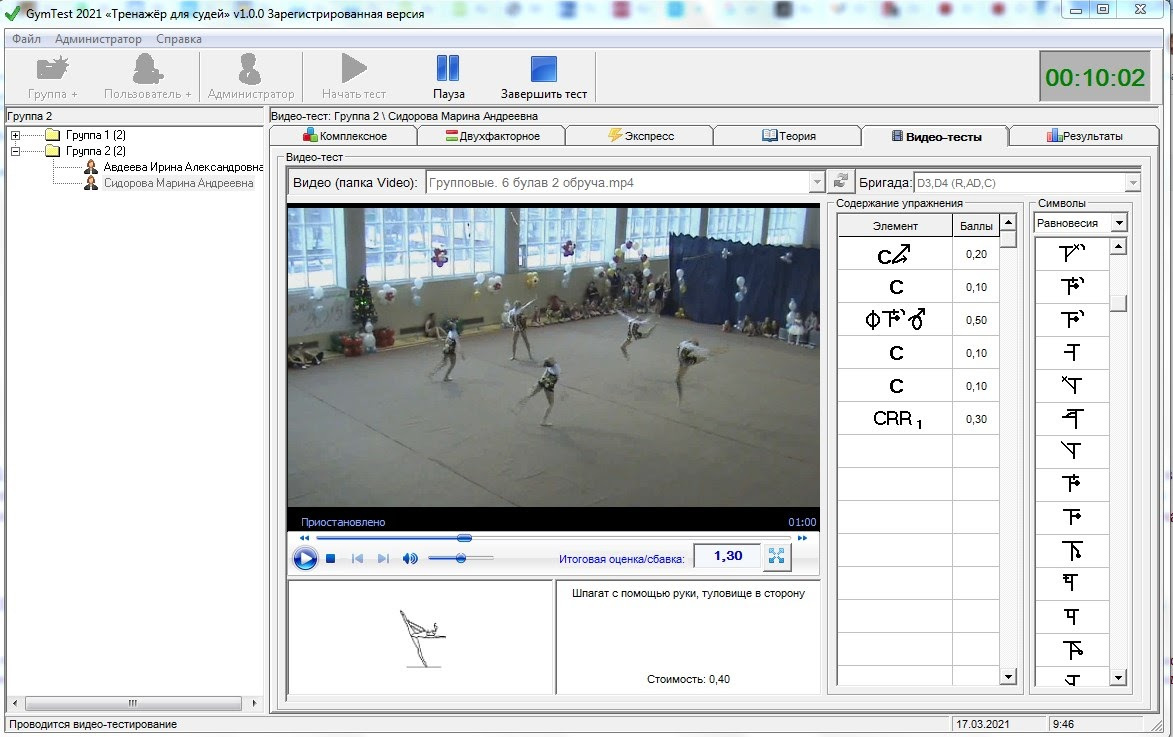Click the stop button in video player
This screenshot has height=737, width=1173.
(x=330, y=558)
